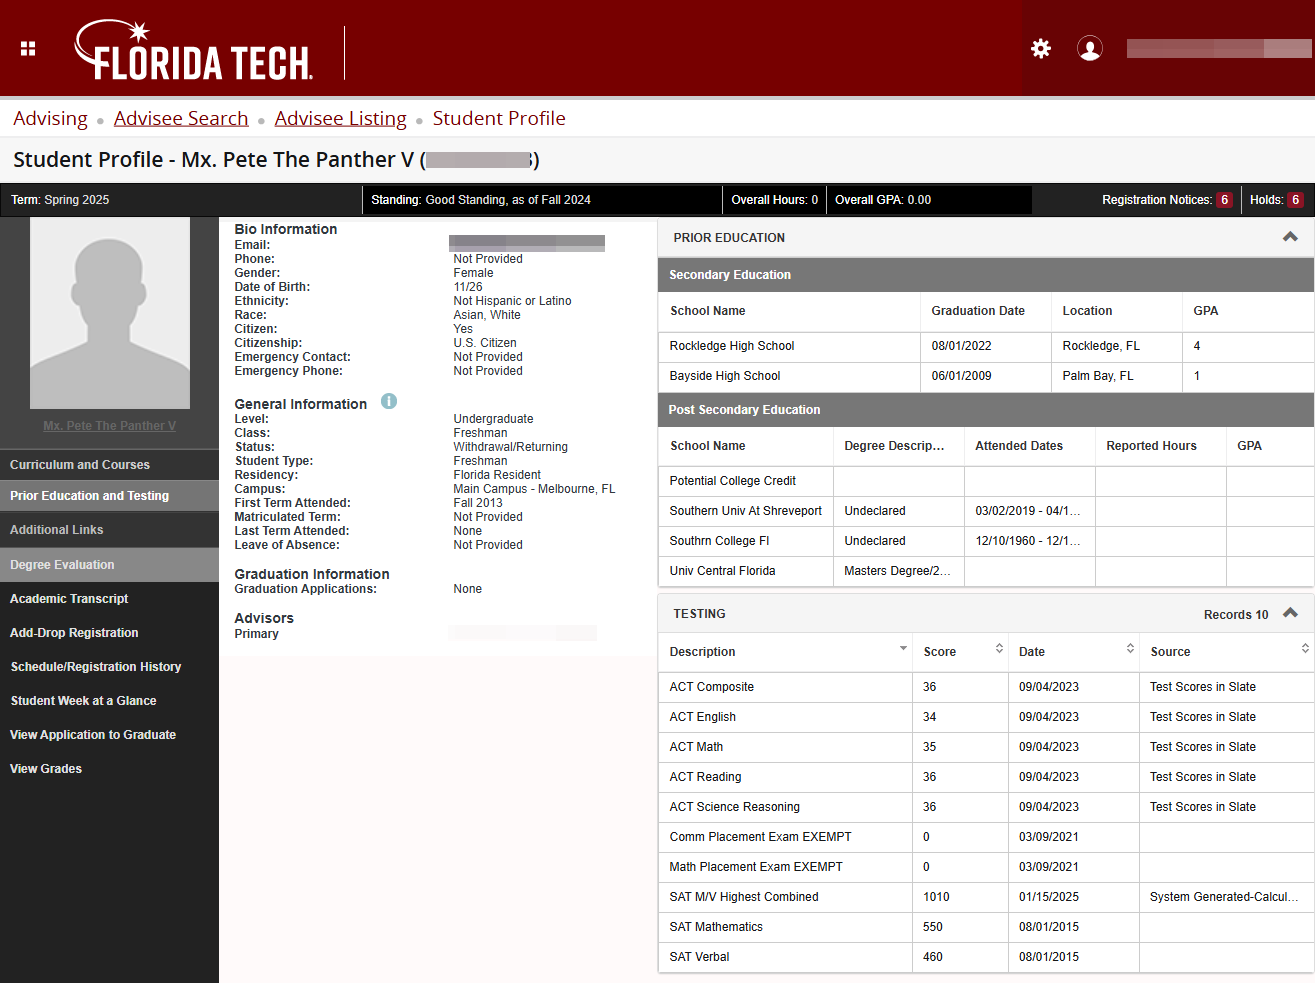Go to the Advisee Listing breadcrumb
Image resolution: width=1315 pixels, height=983 pixels.
pyautogui.click(x=341, y=118)
